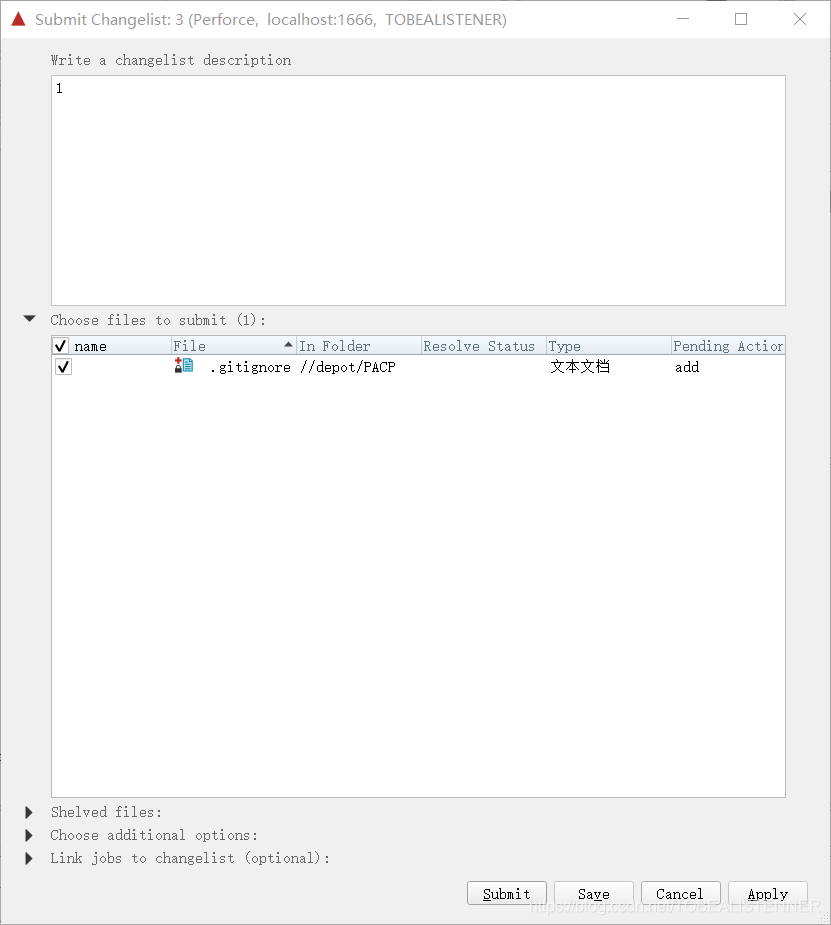Expand Link jobs to changelist section

click(28, 858)
